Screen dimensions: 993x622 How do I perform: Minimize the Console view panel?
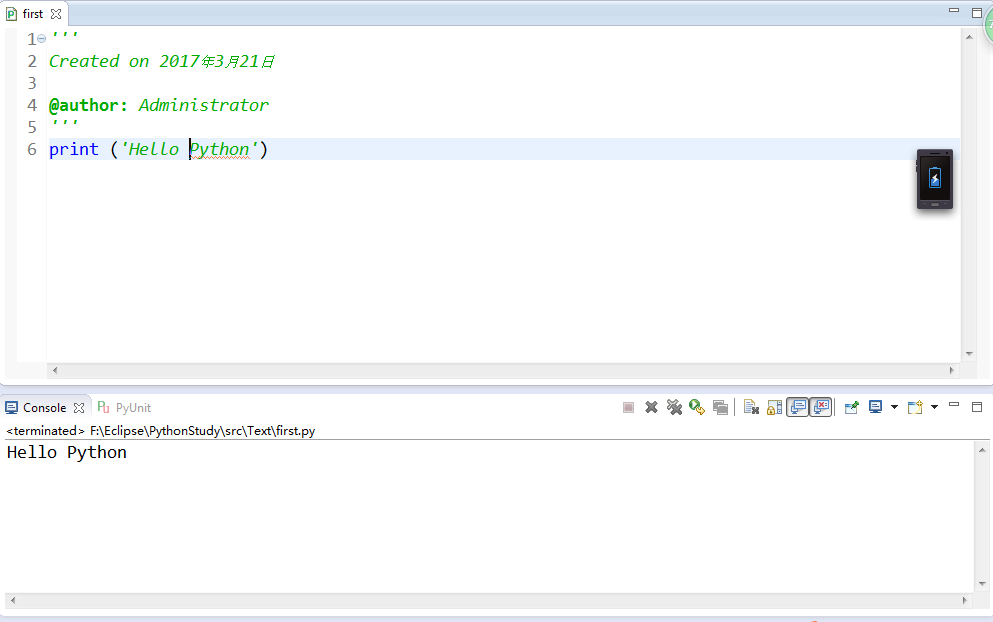pyautogui.click(x=954, y=405)
